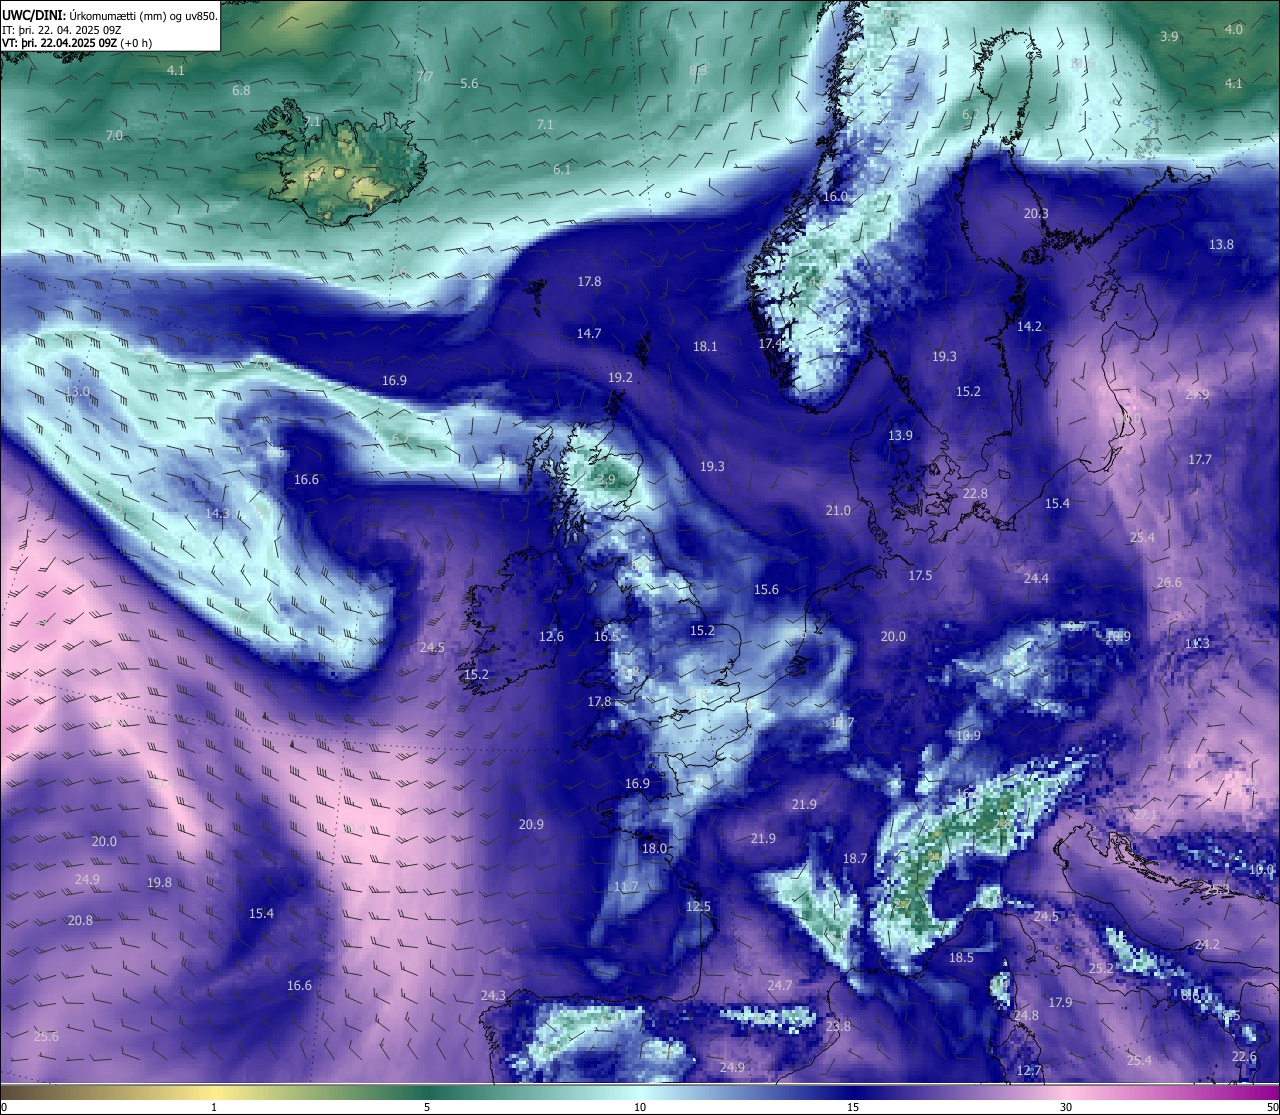Click the 18.5 value near Gulf of Genoa
This screenshot has width=1280, height=1115.
point(961,958)
